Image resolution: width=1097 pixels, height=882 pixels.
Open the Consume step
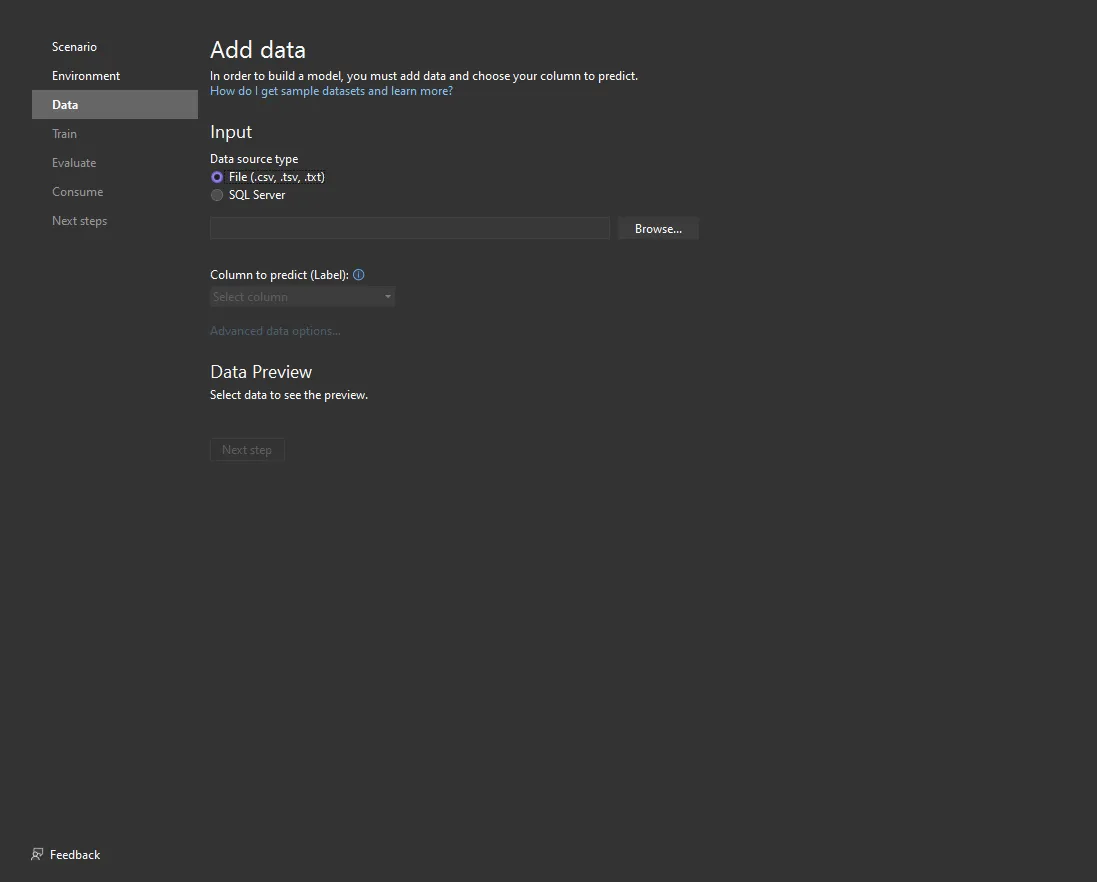(x=77, y=192)
